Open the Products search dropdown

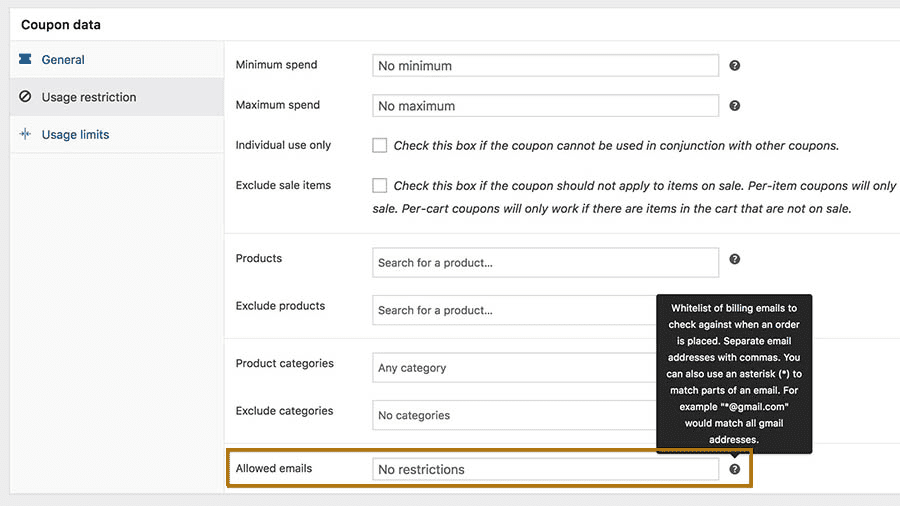click(545, 263)
